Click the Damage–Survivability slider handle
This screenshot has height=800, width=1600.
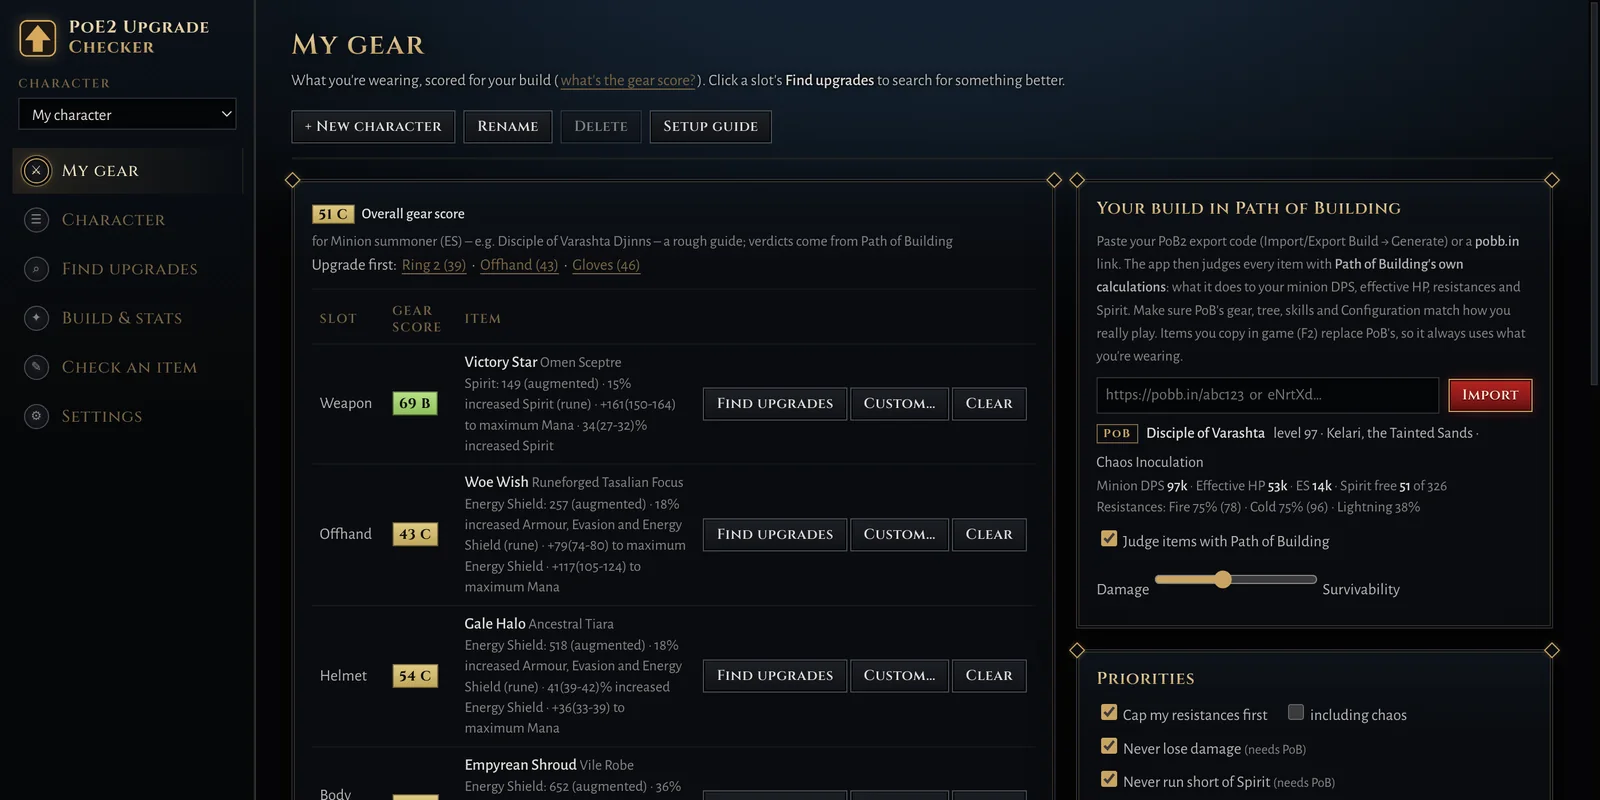1223,579
